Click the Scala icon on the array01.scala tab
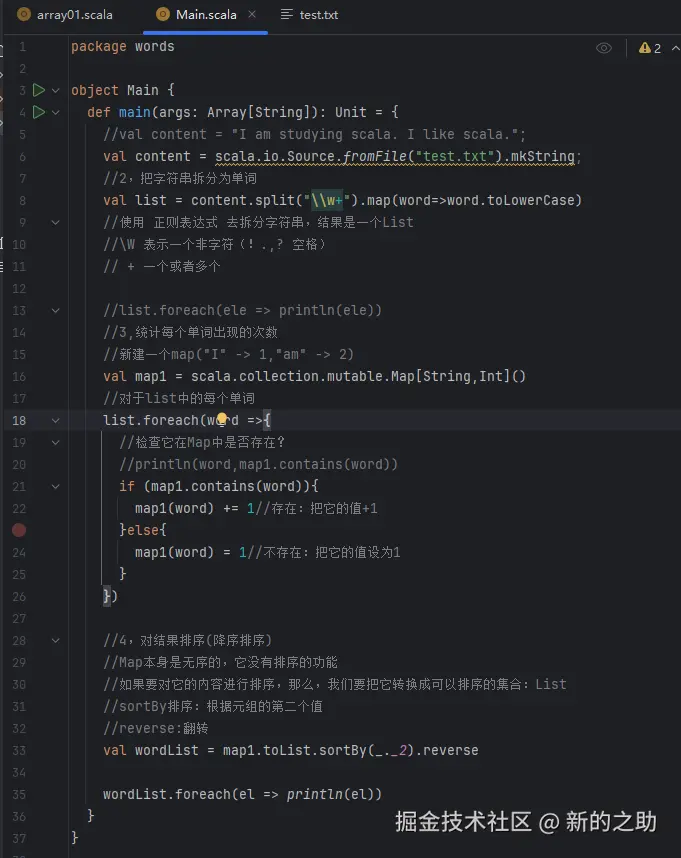Image resolution: width=681 pixels, height=858 pixels. (24, 14)
